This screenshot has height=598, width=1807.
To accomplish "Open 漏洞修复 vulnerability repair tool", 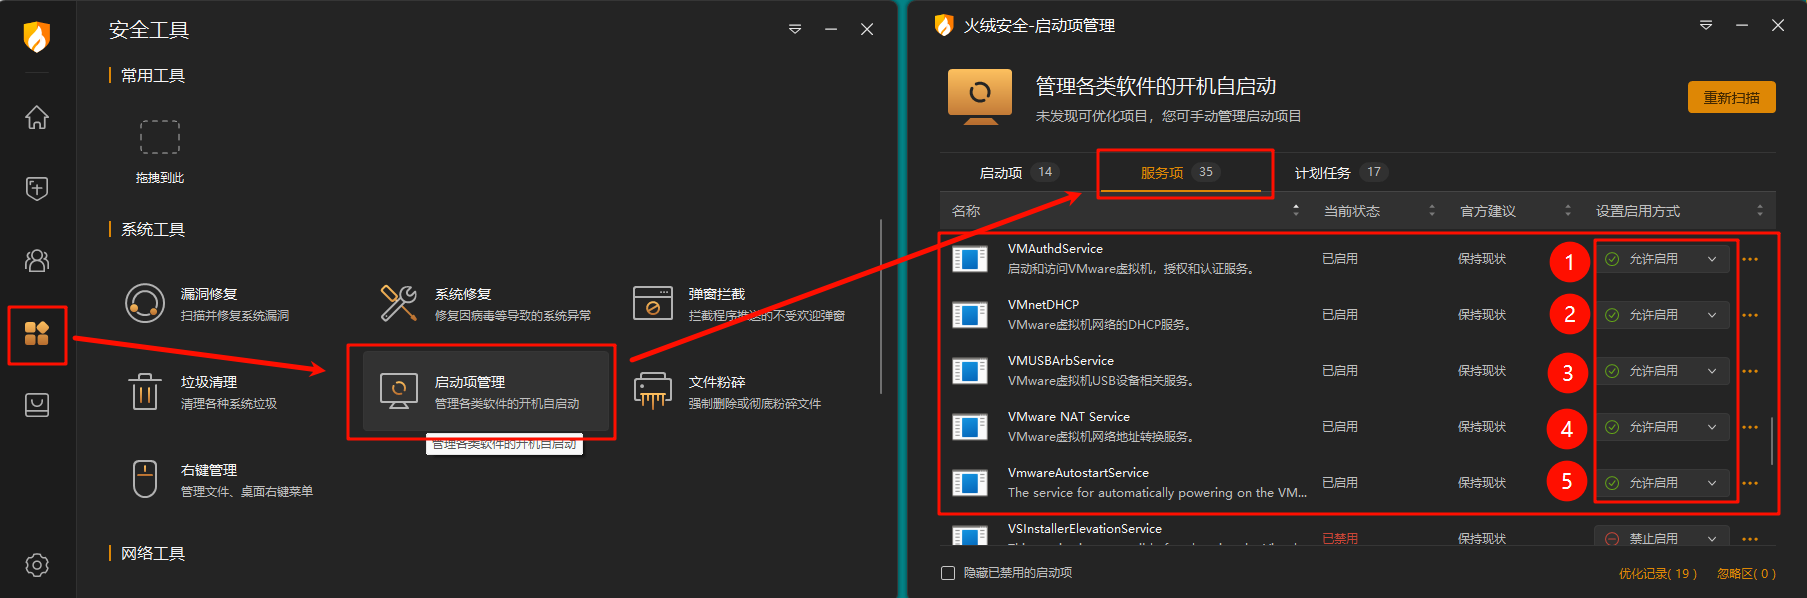I will tap(208, 304).
